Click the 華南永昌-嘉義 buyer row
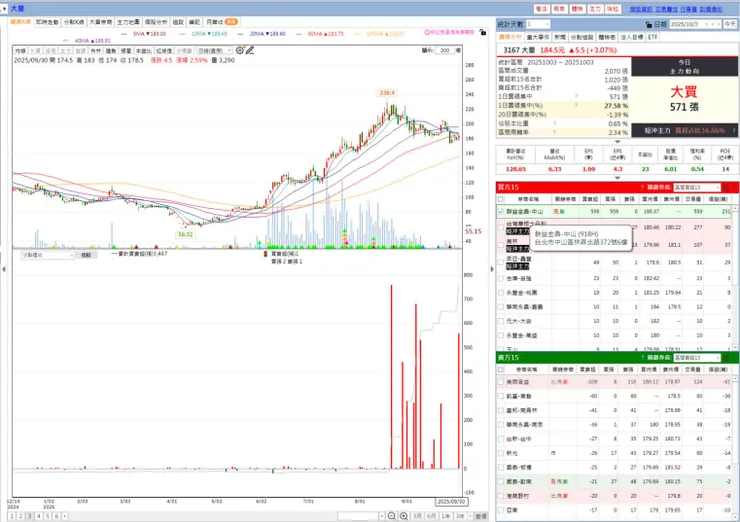 (x=614, y=307)
